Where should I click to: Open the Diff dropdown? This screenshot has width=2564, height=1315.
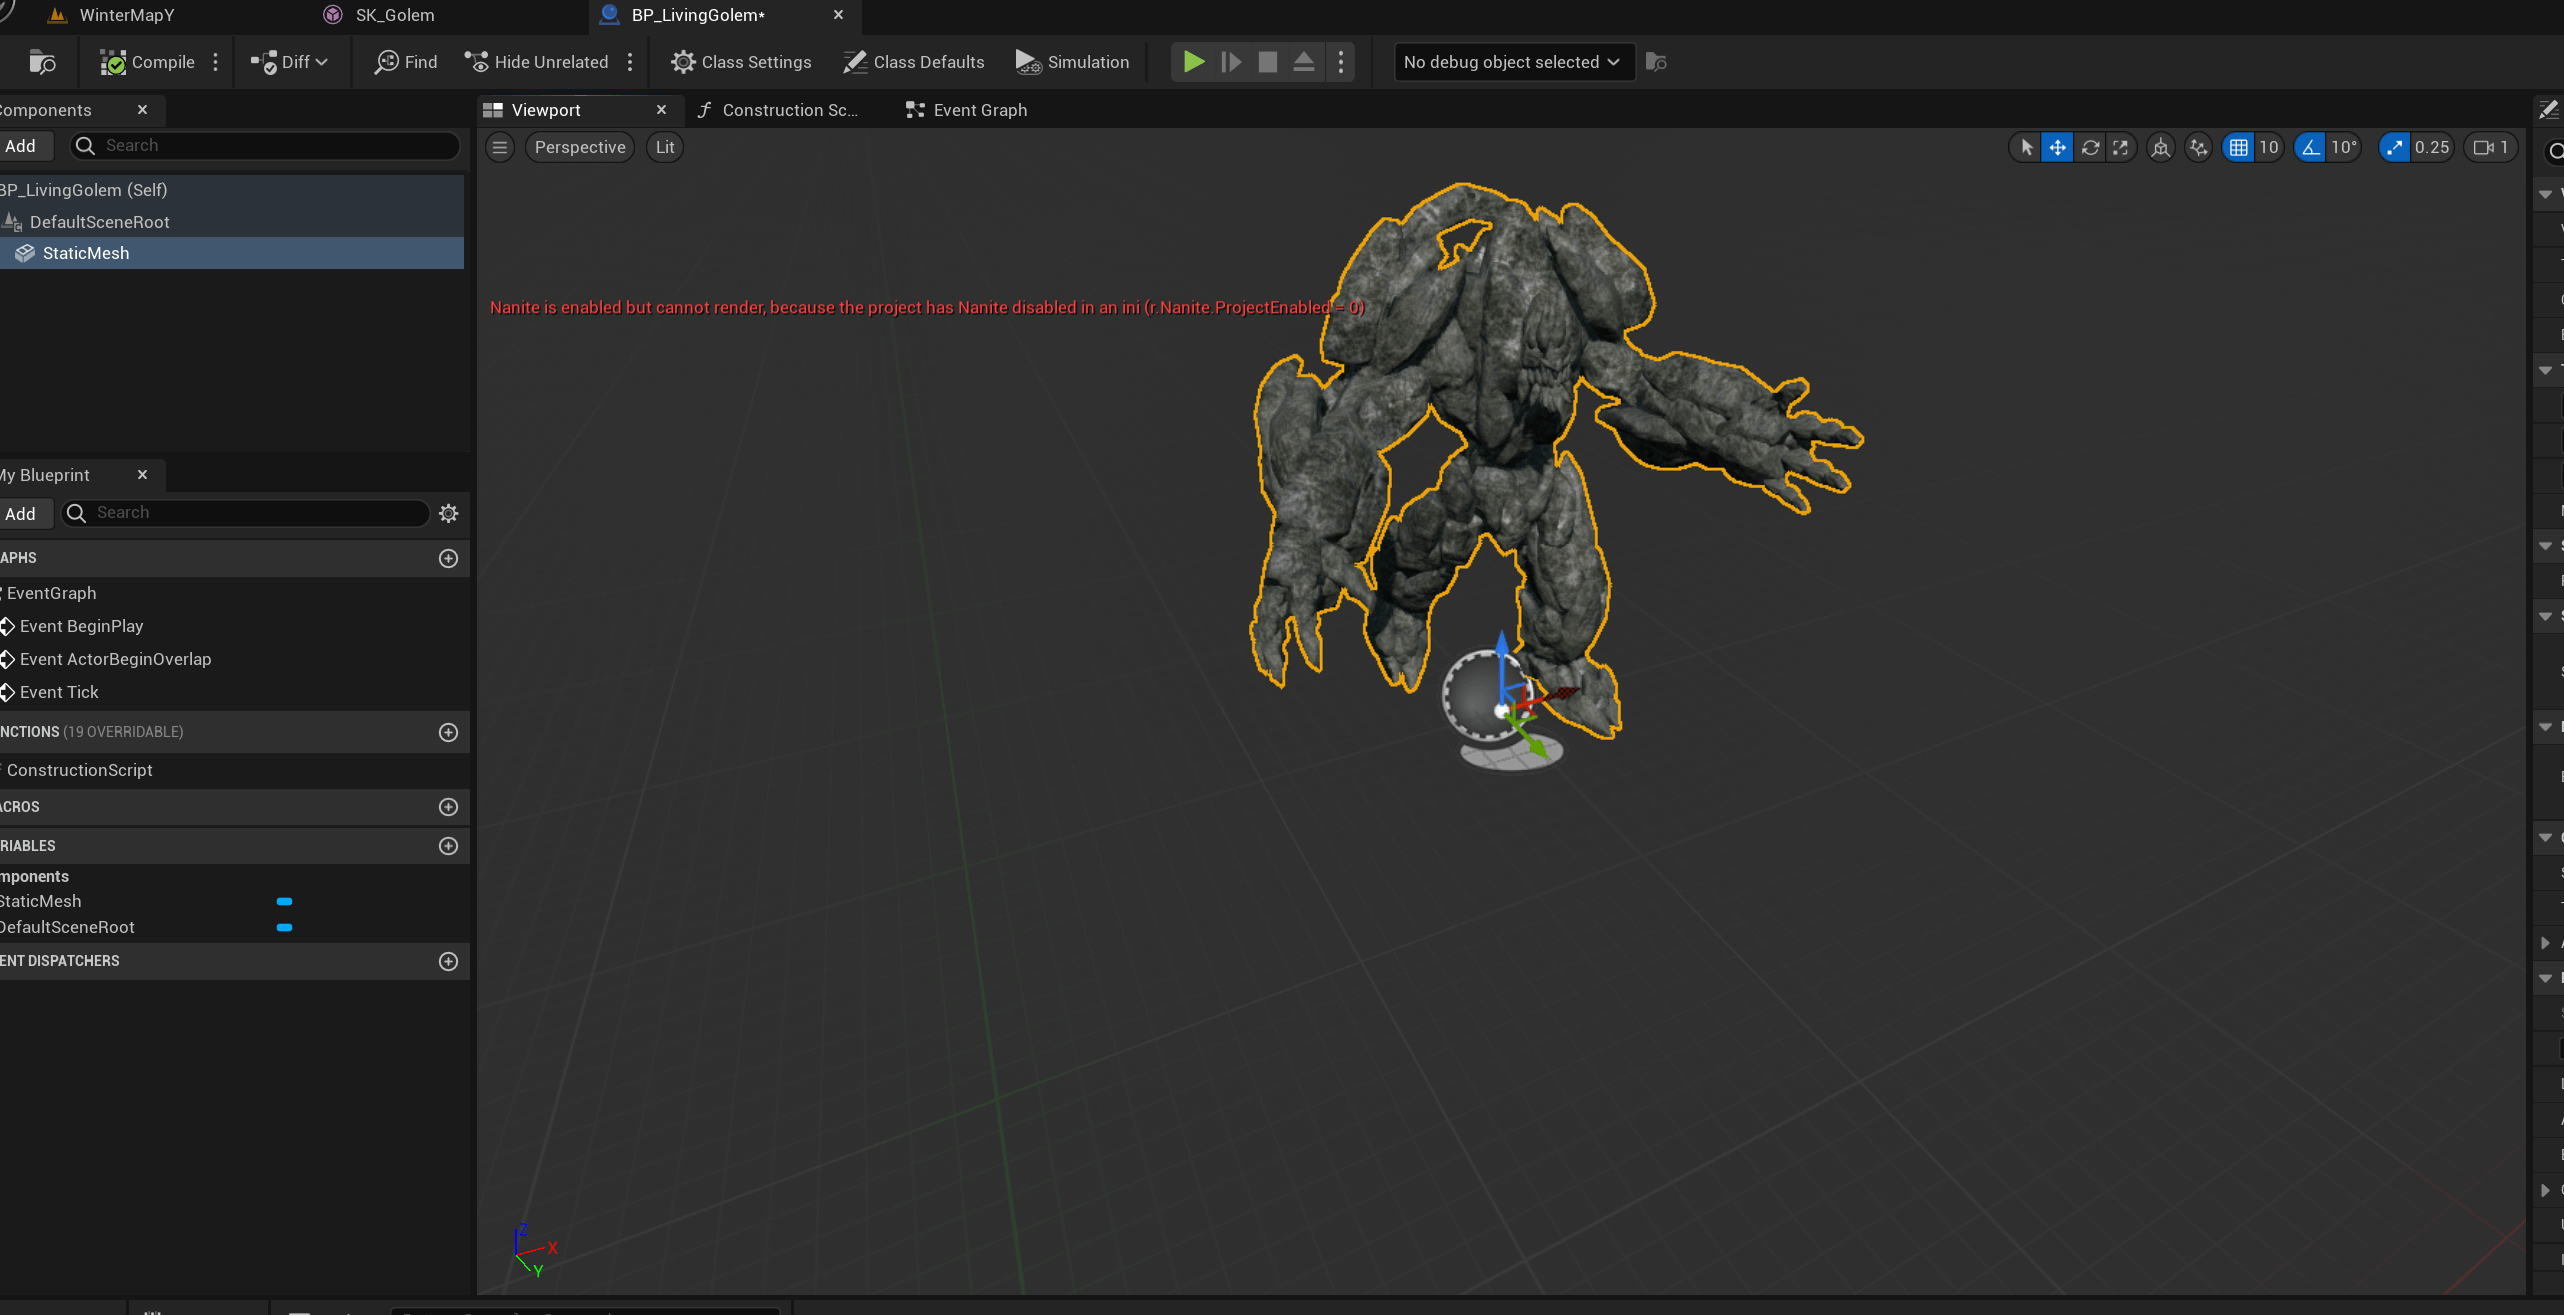pos(290,62)
